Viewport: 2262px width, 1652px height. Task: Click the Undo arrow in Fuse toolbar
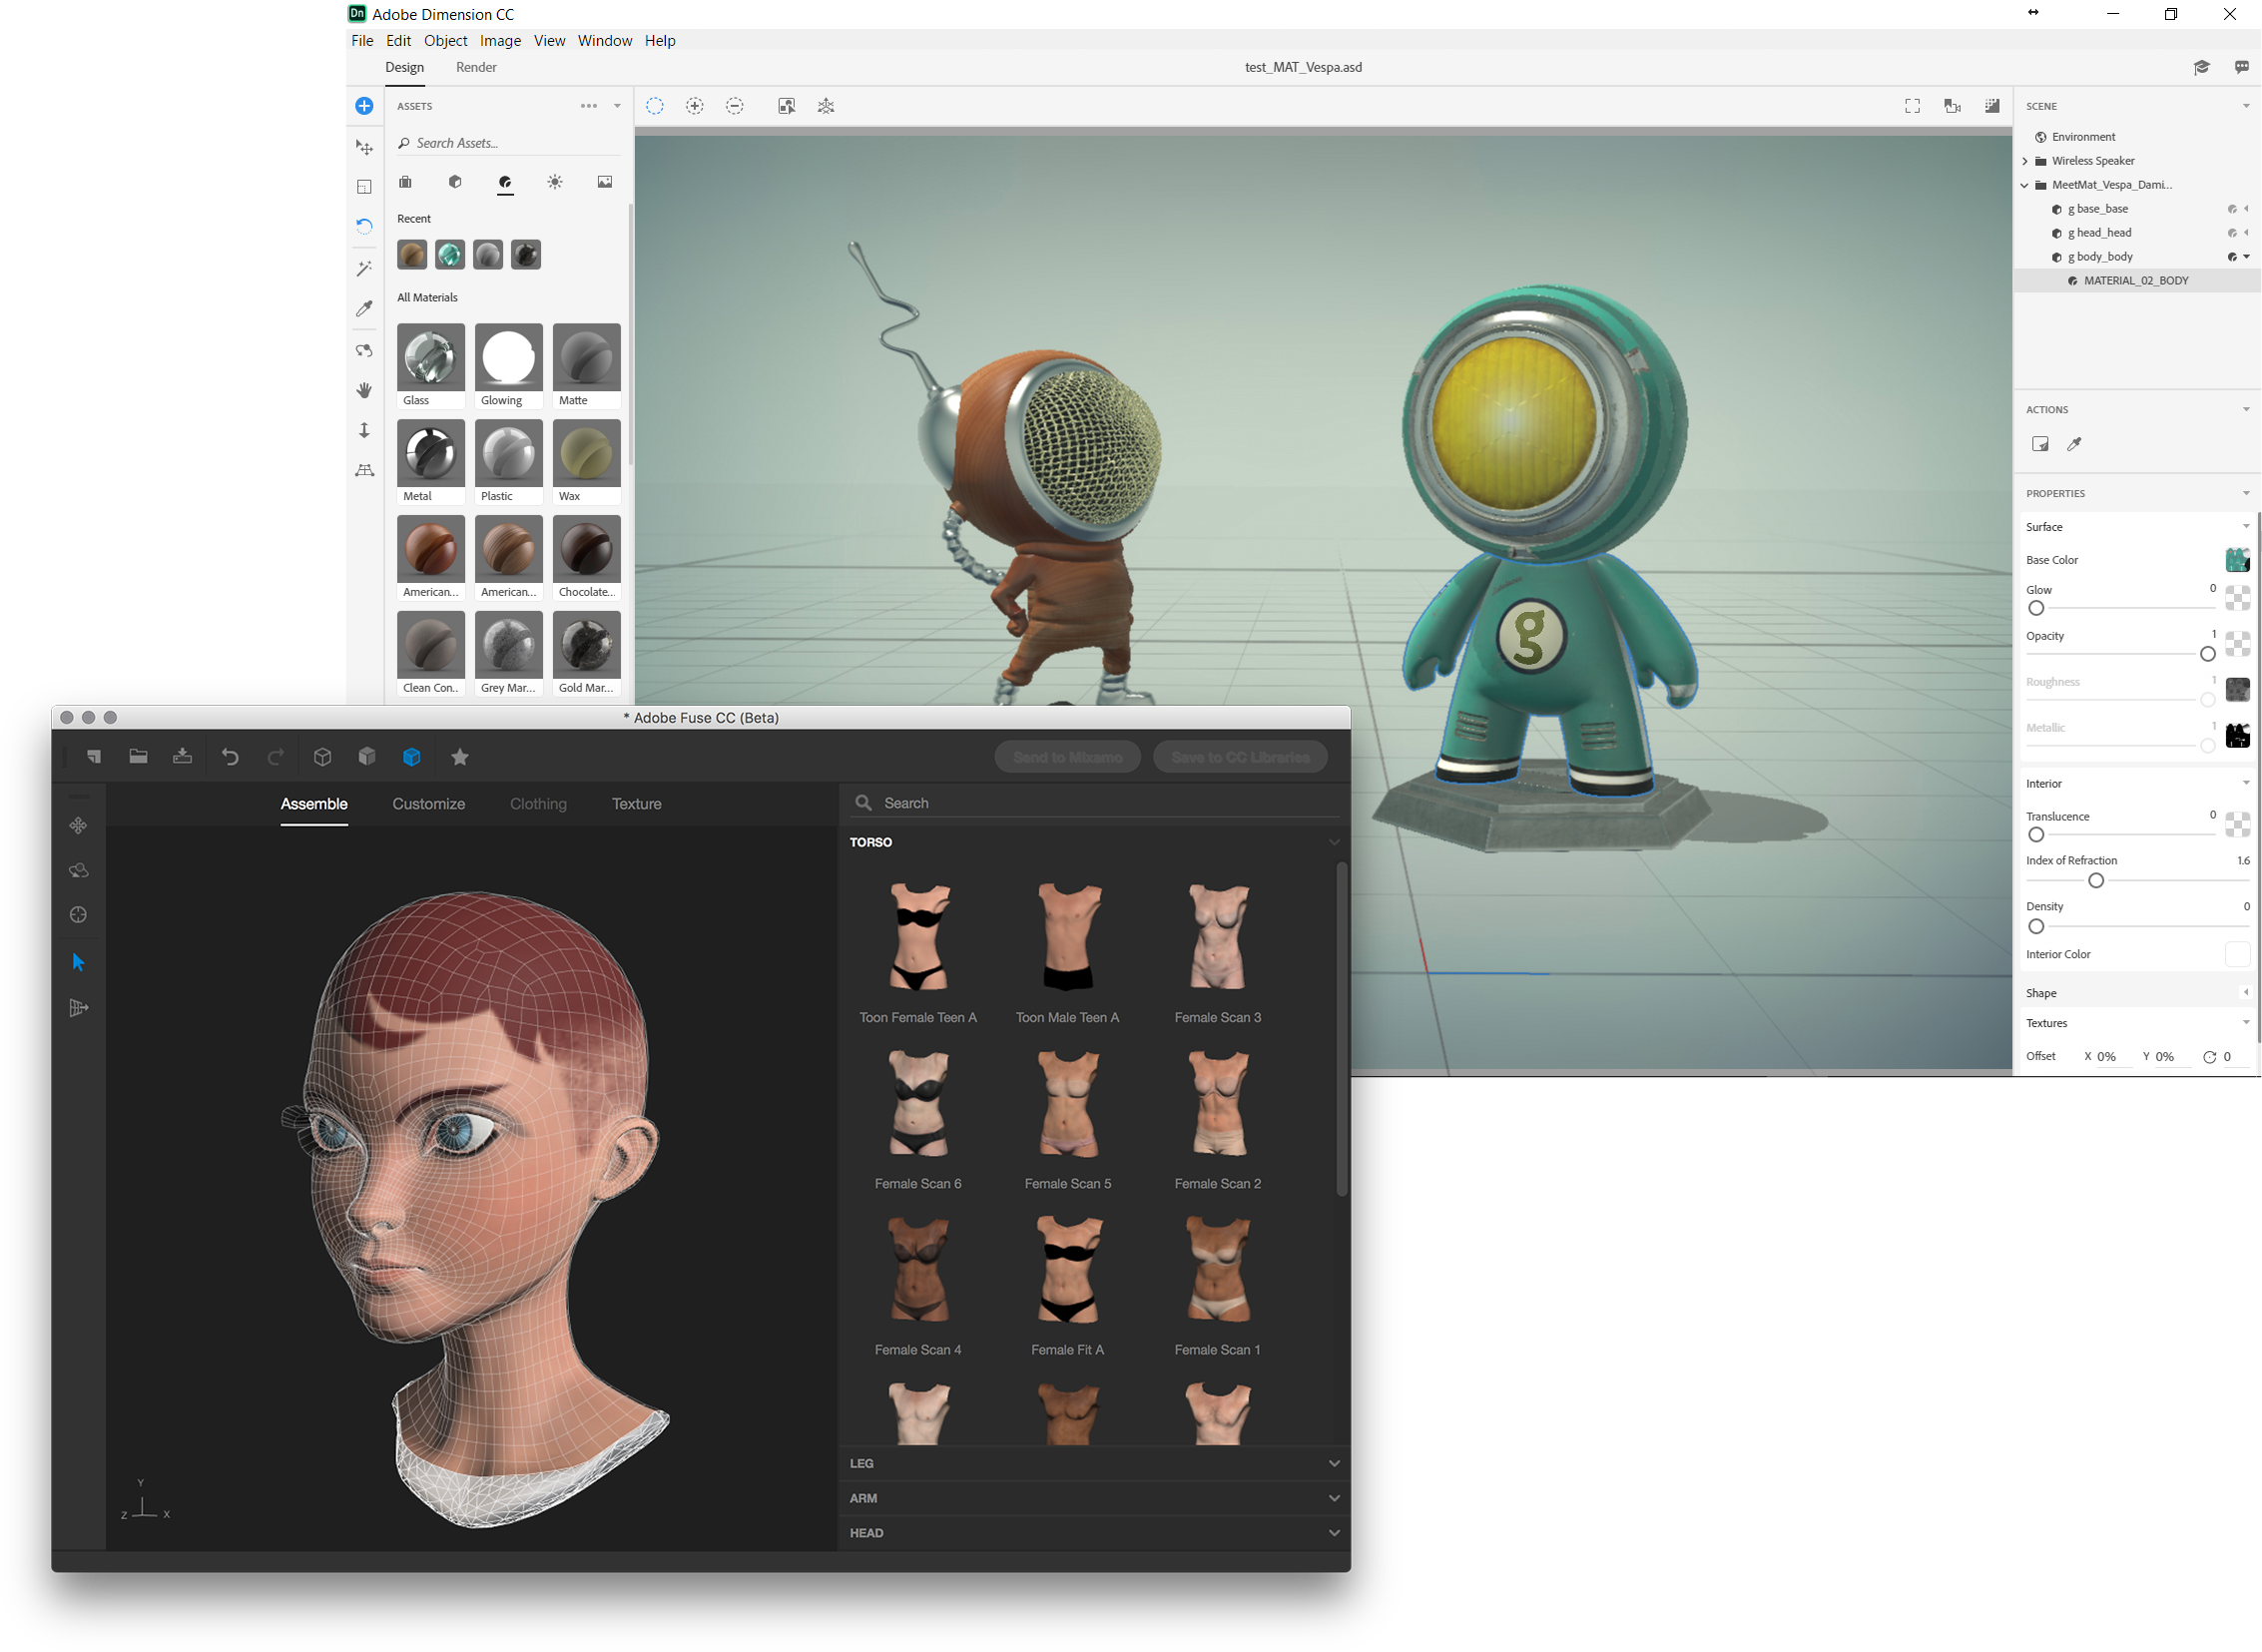(x=230, y=757)
